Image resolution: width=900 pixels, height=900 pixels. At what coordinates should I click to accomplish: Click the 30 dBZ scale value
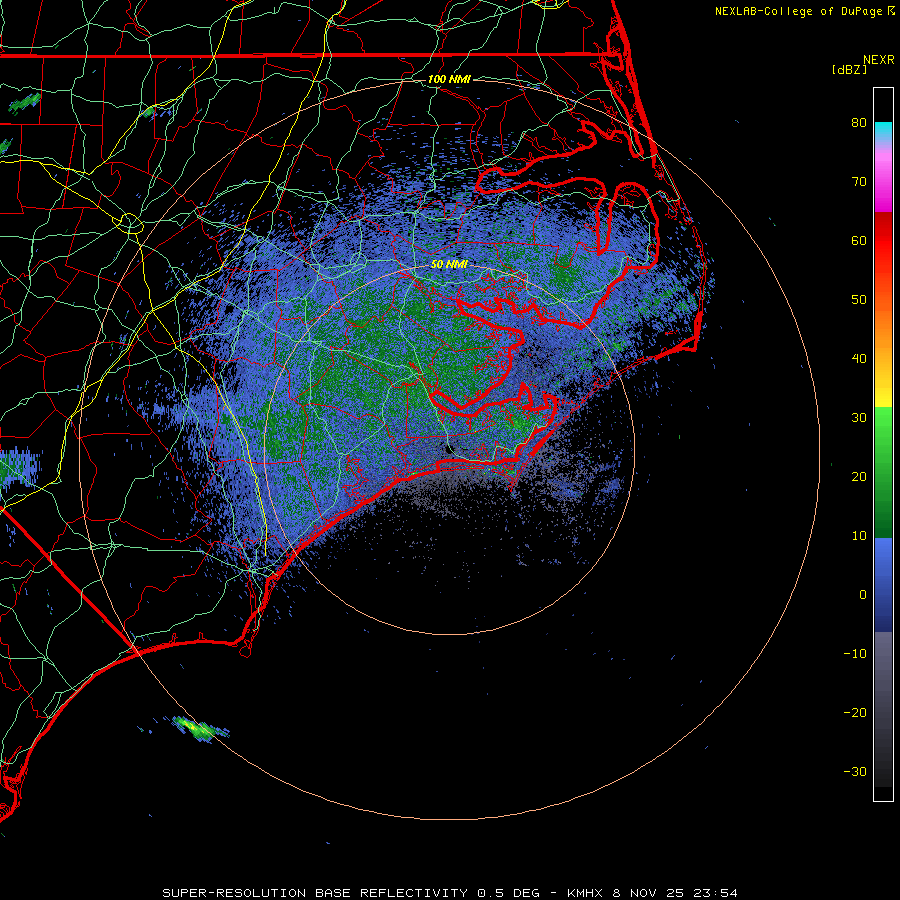(859, 418)
